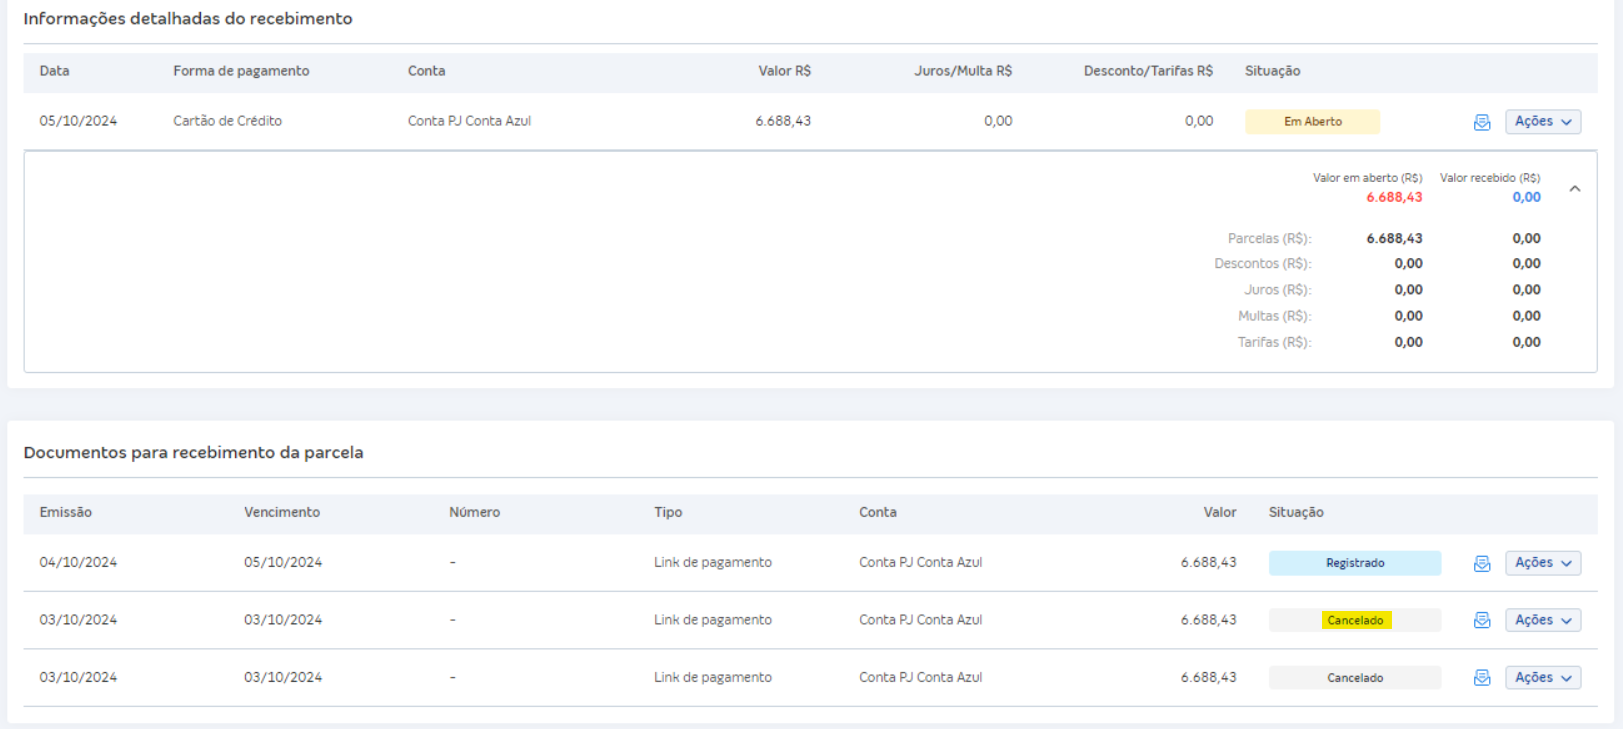The width and height of the screenshot is (1623, 729).
Task: Click the Tipo column header
Action: 668,512
